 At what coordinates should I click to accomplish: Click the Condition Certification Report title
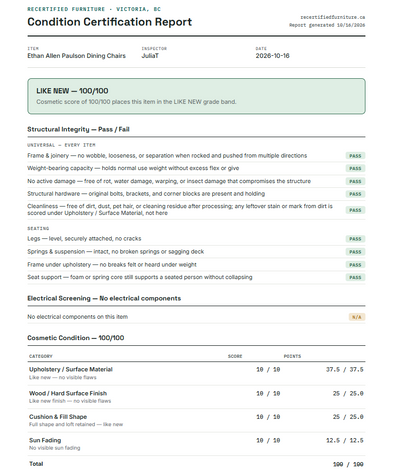110,22
